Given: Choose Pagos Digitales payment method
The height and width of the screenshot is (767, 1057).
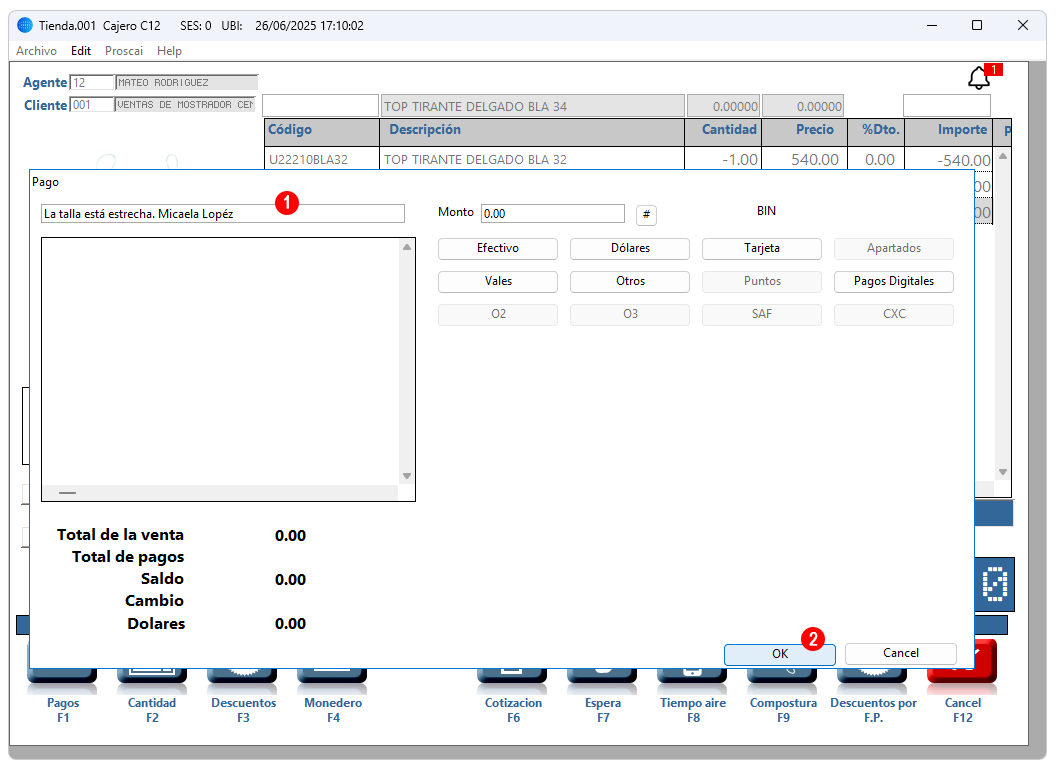Looking at the screenshot, I should point(894,281).
